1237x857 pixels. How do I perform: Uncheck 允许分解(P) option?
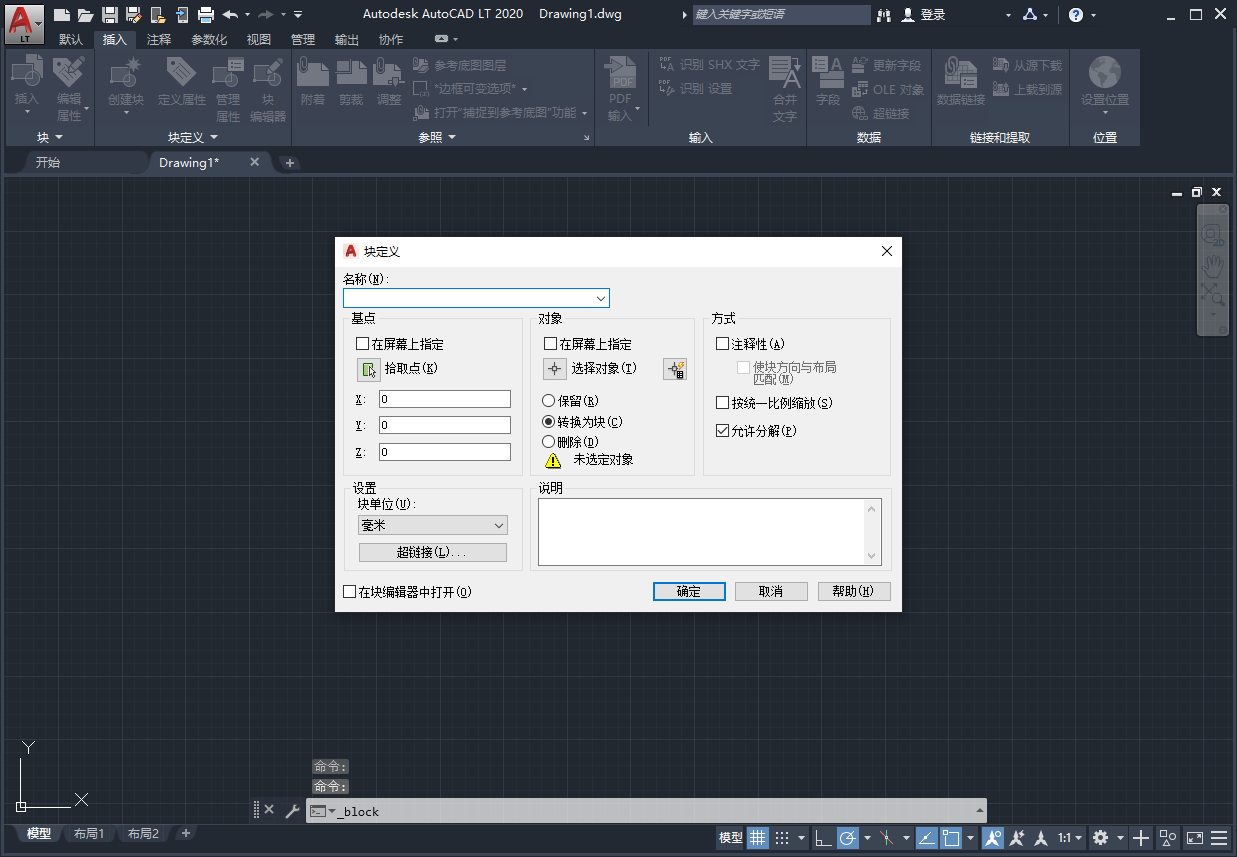(x=722, y=431)
